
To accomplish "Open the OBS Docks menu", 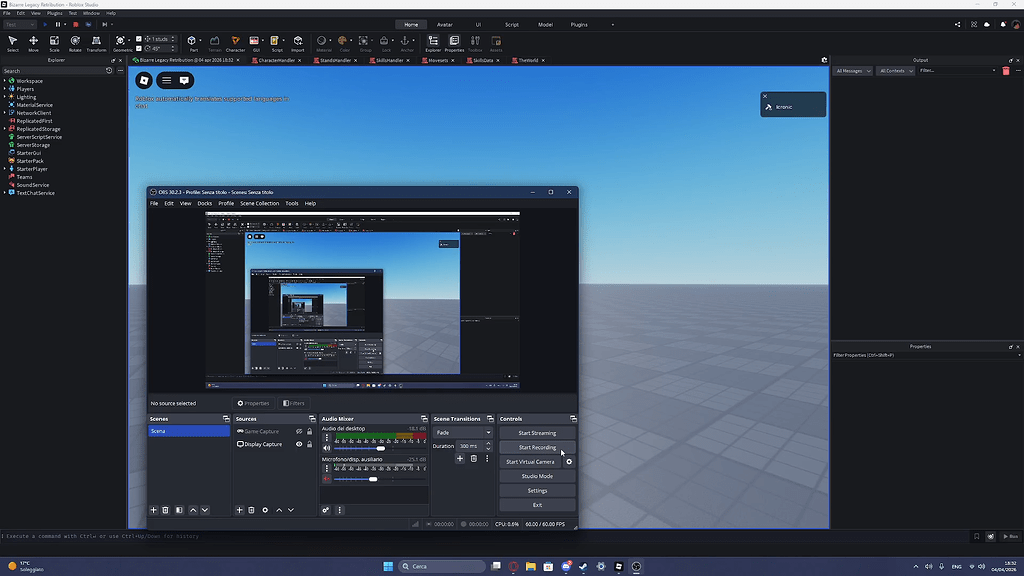I will [204, 203].
